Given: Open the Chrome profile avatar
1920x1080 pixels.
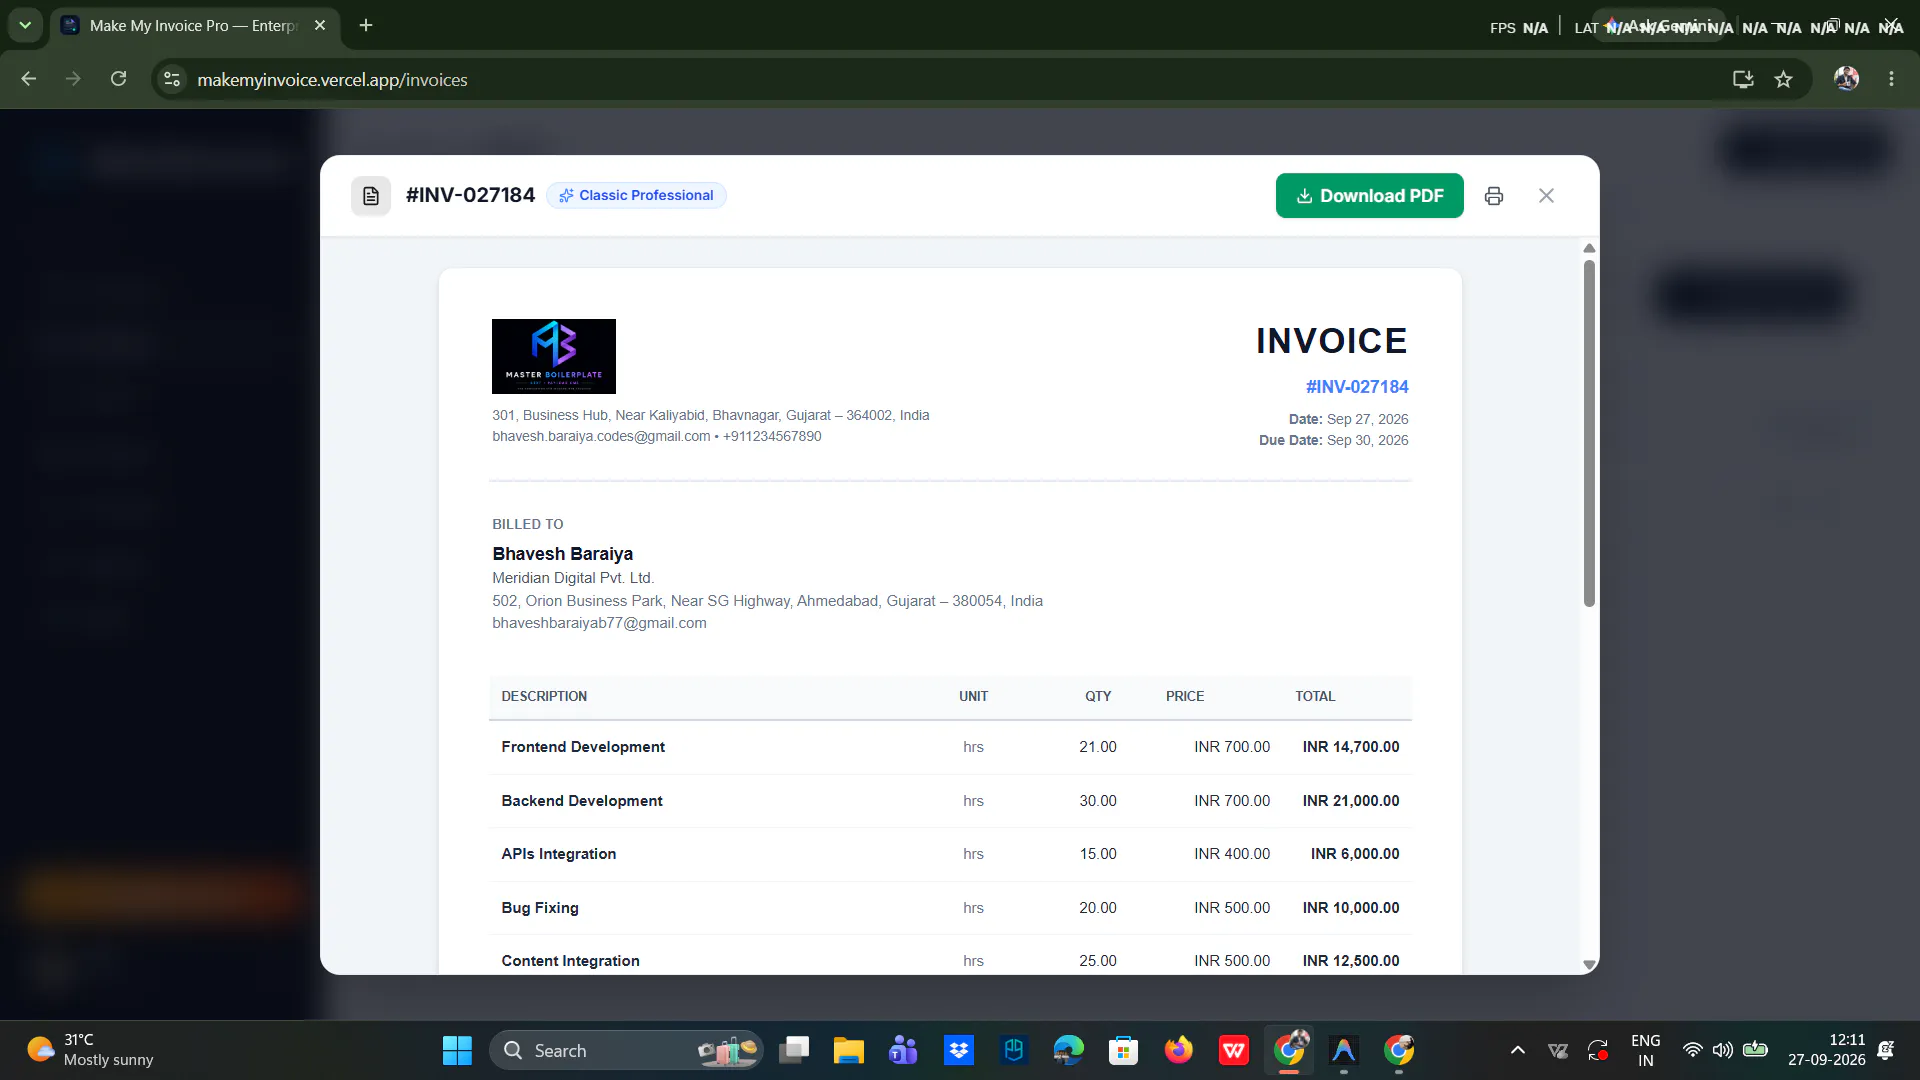Looking at the screenshot, I should [x=1846, y=79].
